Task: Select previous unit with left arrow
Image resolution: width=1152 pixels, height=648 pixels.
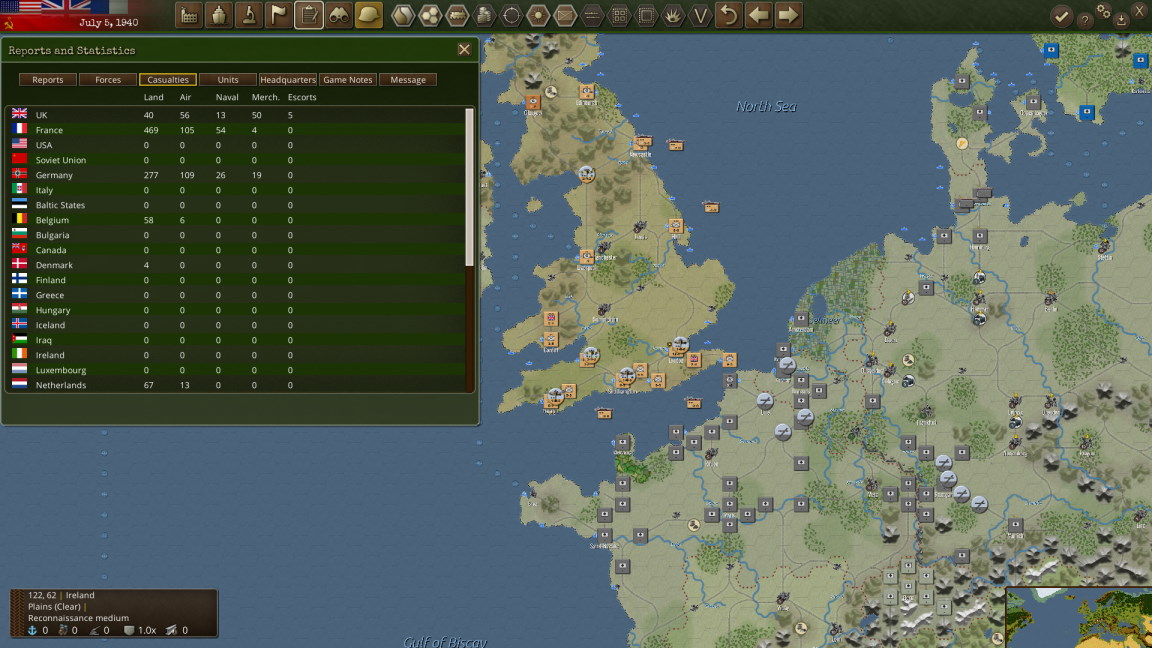Action: point(759,15)
